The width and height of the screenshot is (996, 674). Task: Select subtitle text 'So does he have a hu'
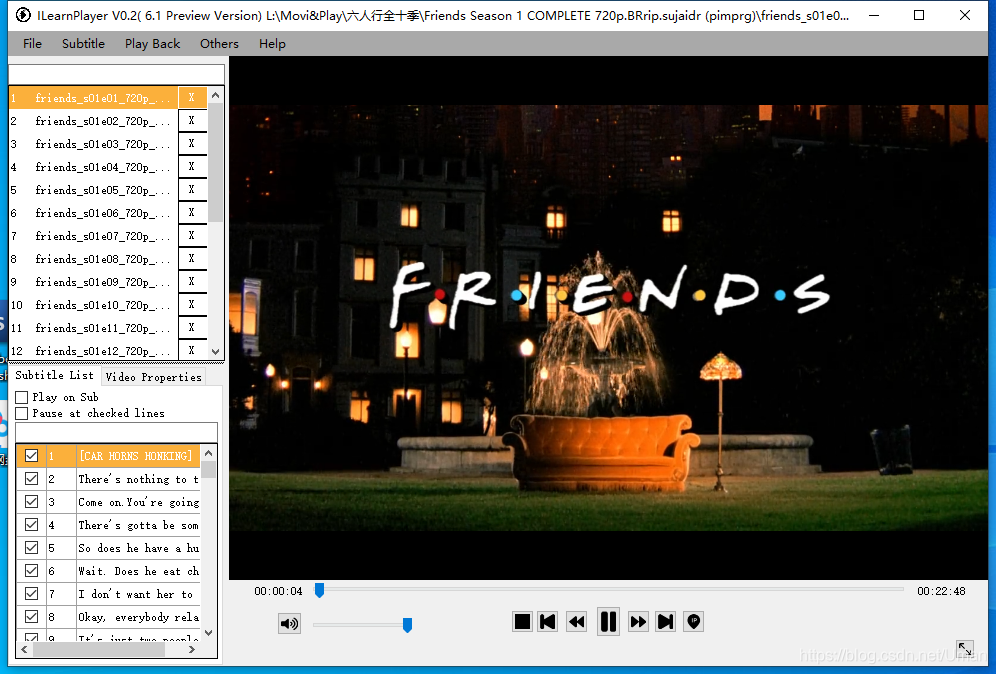tap(138, 548)
